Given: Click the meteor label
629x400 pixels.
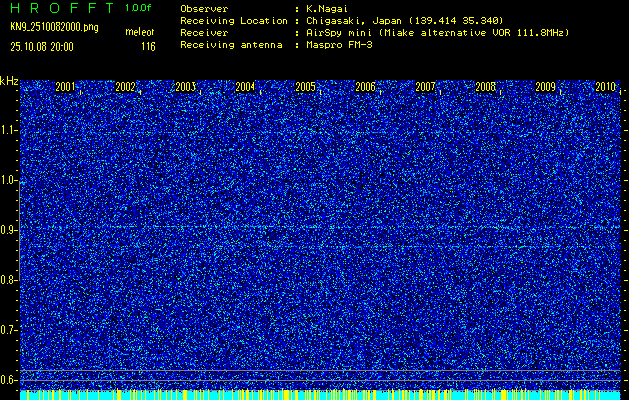Looking at the screenshot, I should (141, 31).
